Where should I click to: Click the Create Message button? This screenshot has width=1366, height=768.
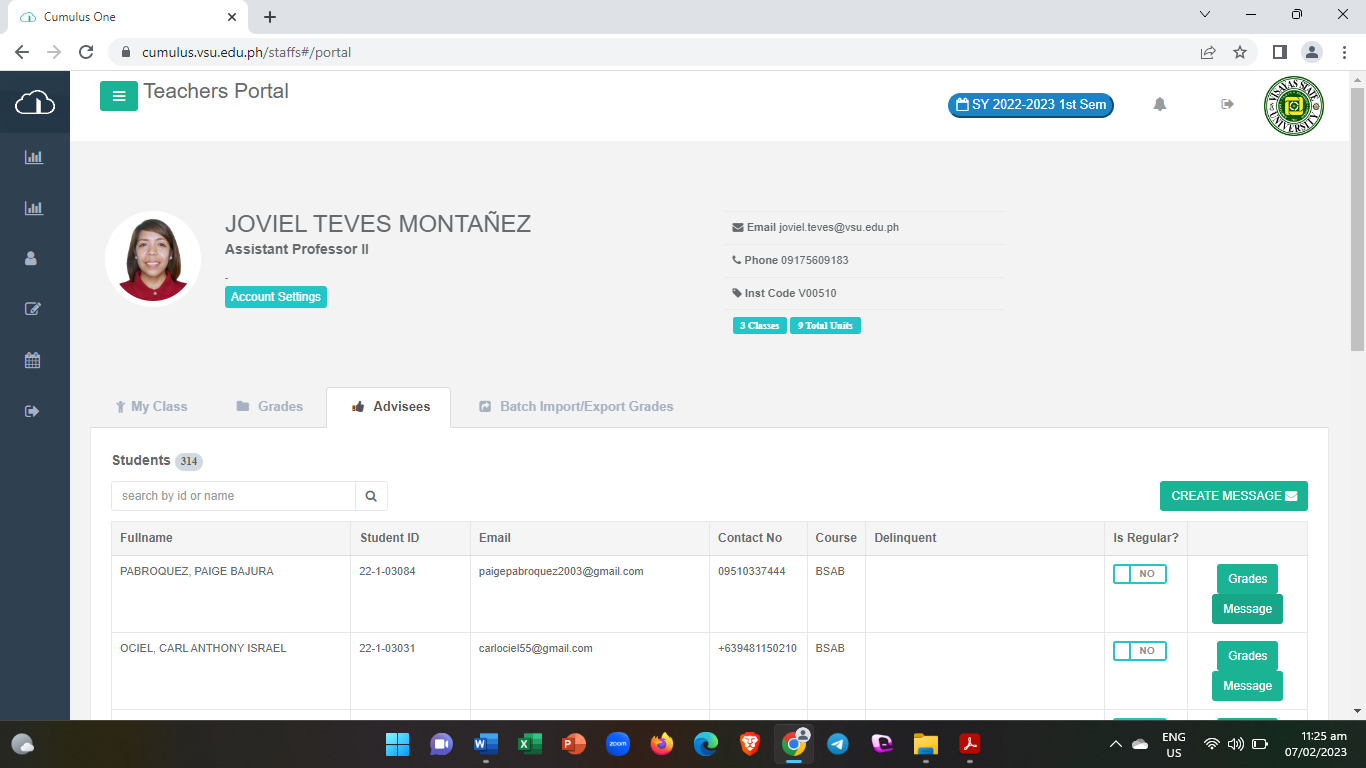[x=1233, y=496]
